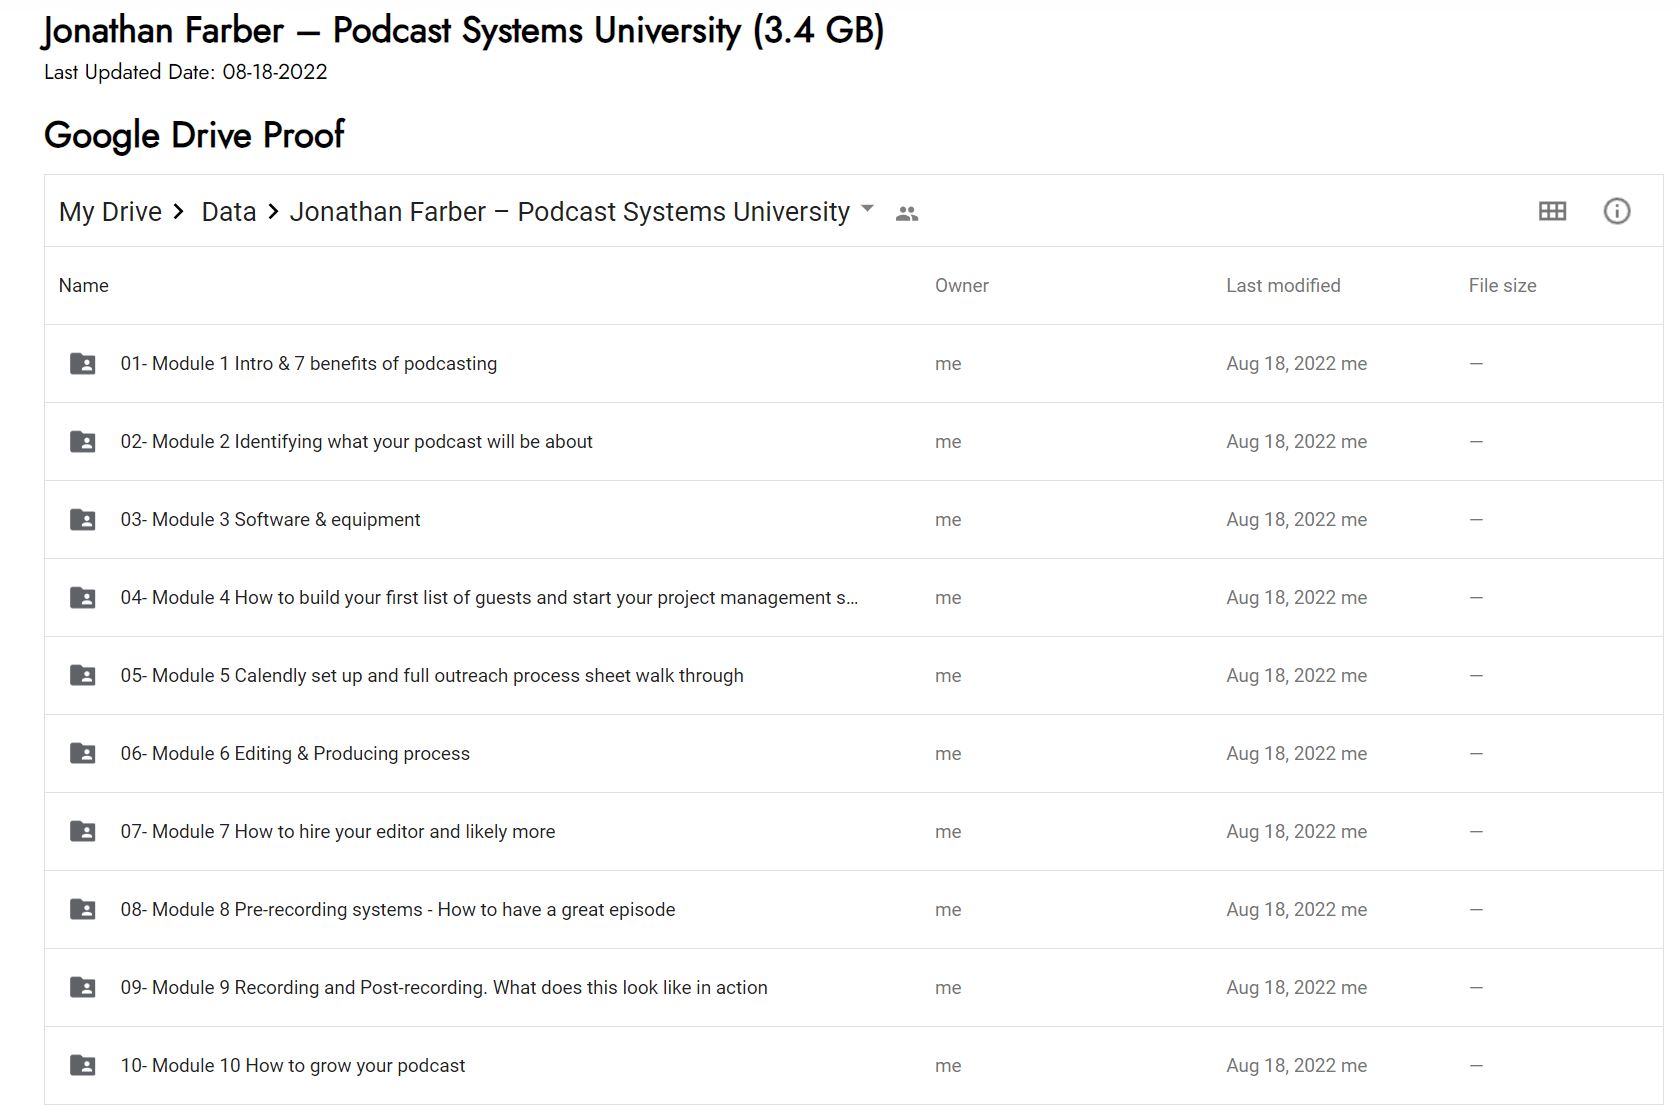Click folder icon for Module 7 row
This screenshot has width=1679, height=1105.
(83, 831)
